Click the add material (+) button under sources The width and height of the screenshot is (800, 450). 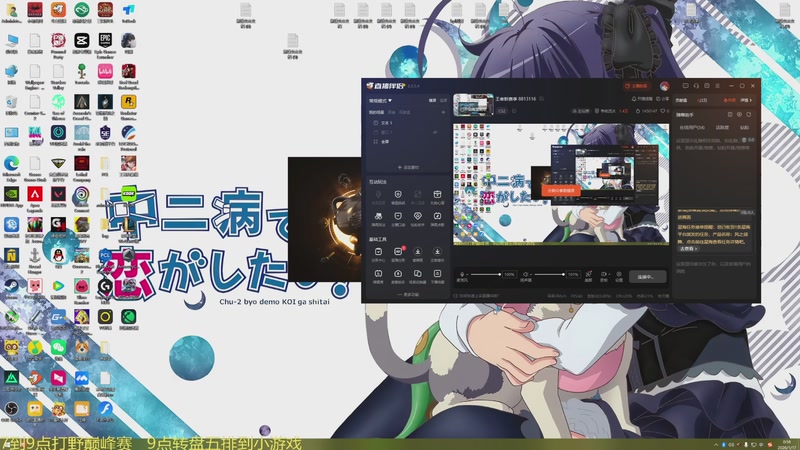point(408,167)
